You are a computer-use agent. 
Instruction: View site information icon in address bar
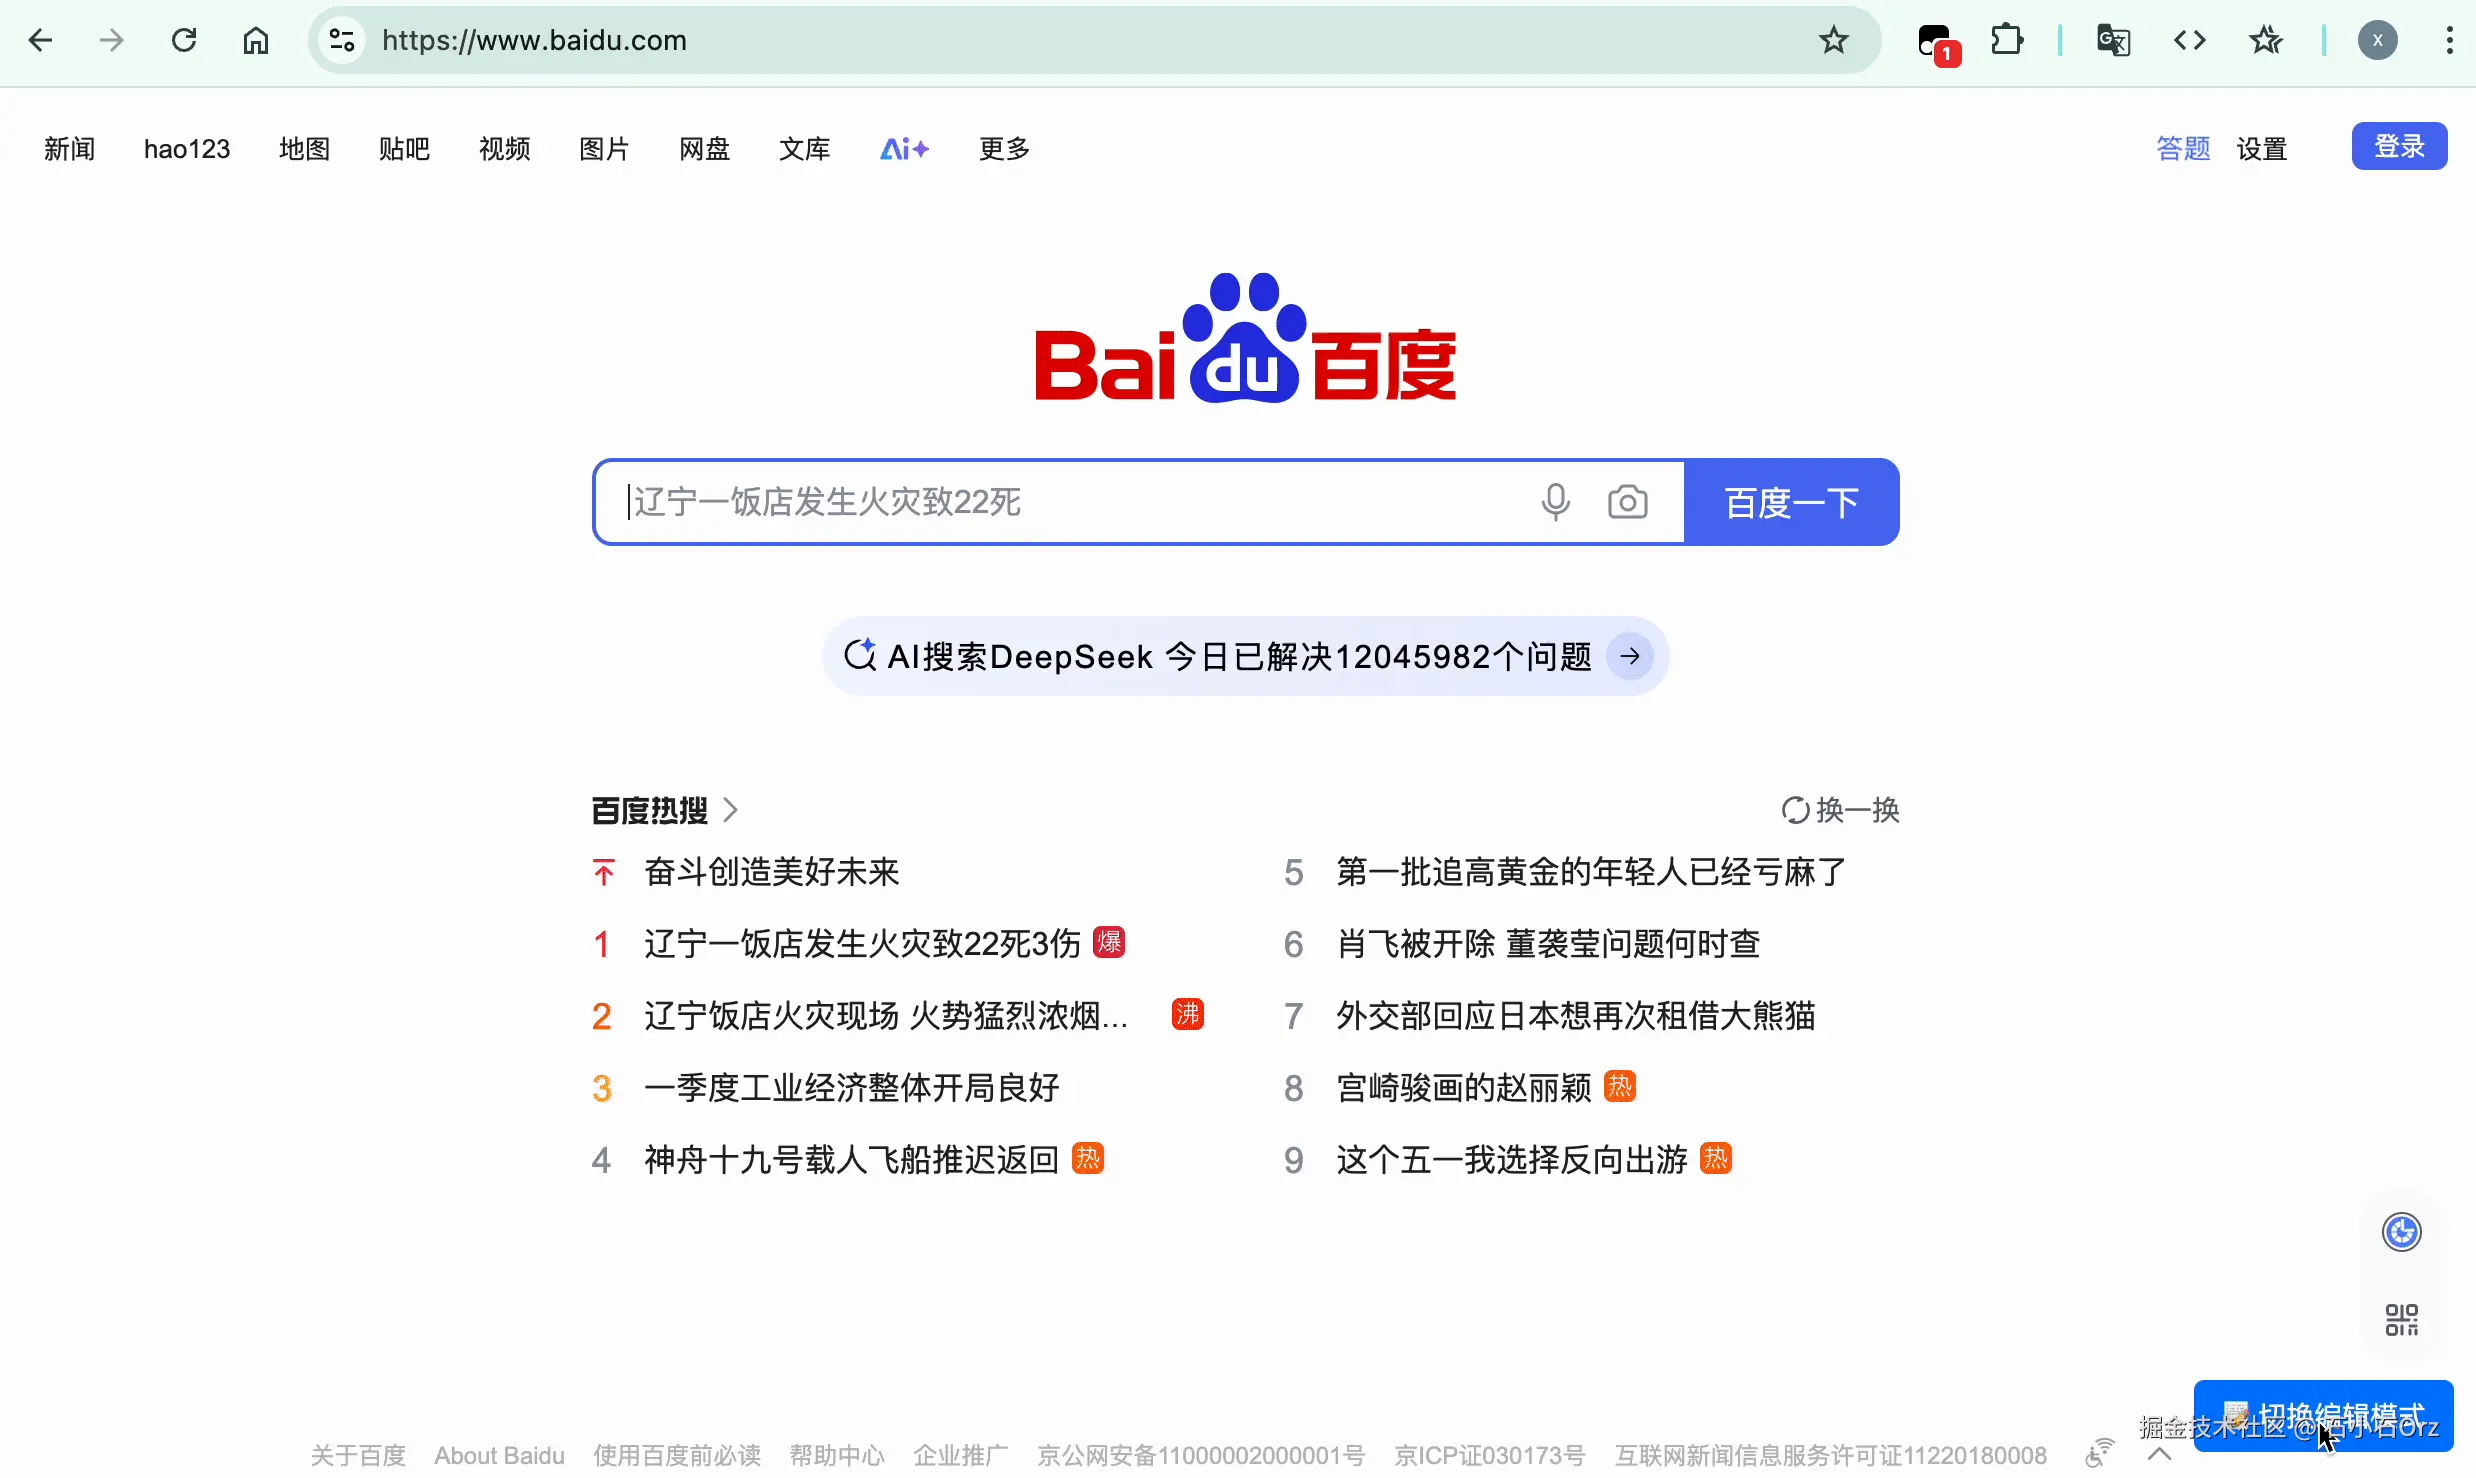pyautogui.click(x=342, y=40)
